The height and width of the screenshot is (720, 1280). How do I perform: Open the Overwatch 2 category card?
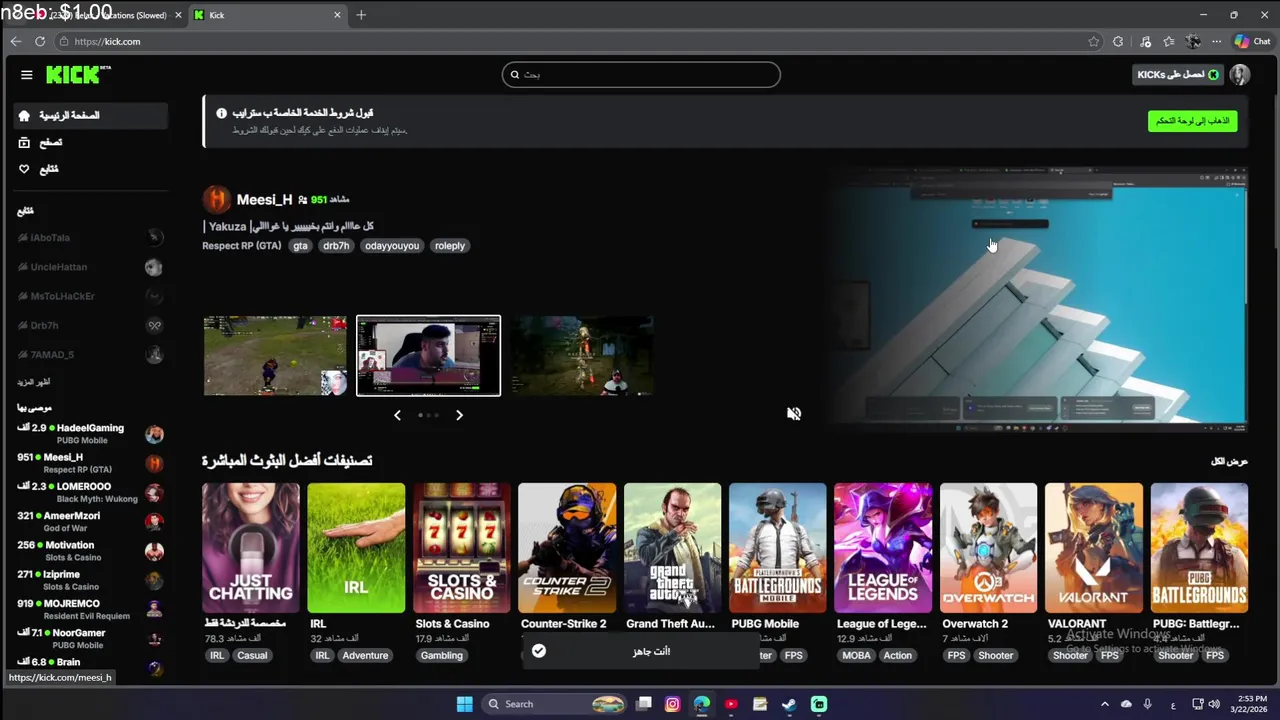click(988, 548)
